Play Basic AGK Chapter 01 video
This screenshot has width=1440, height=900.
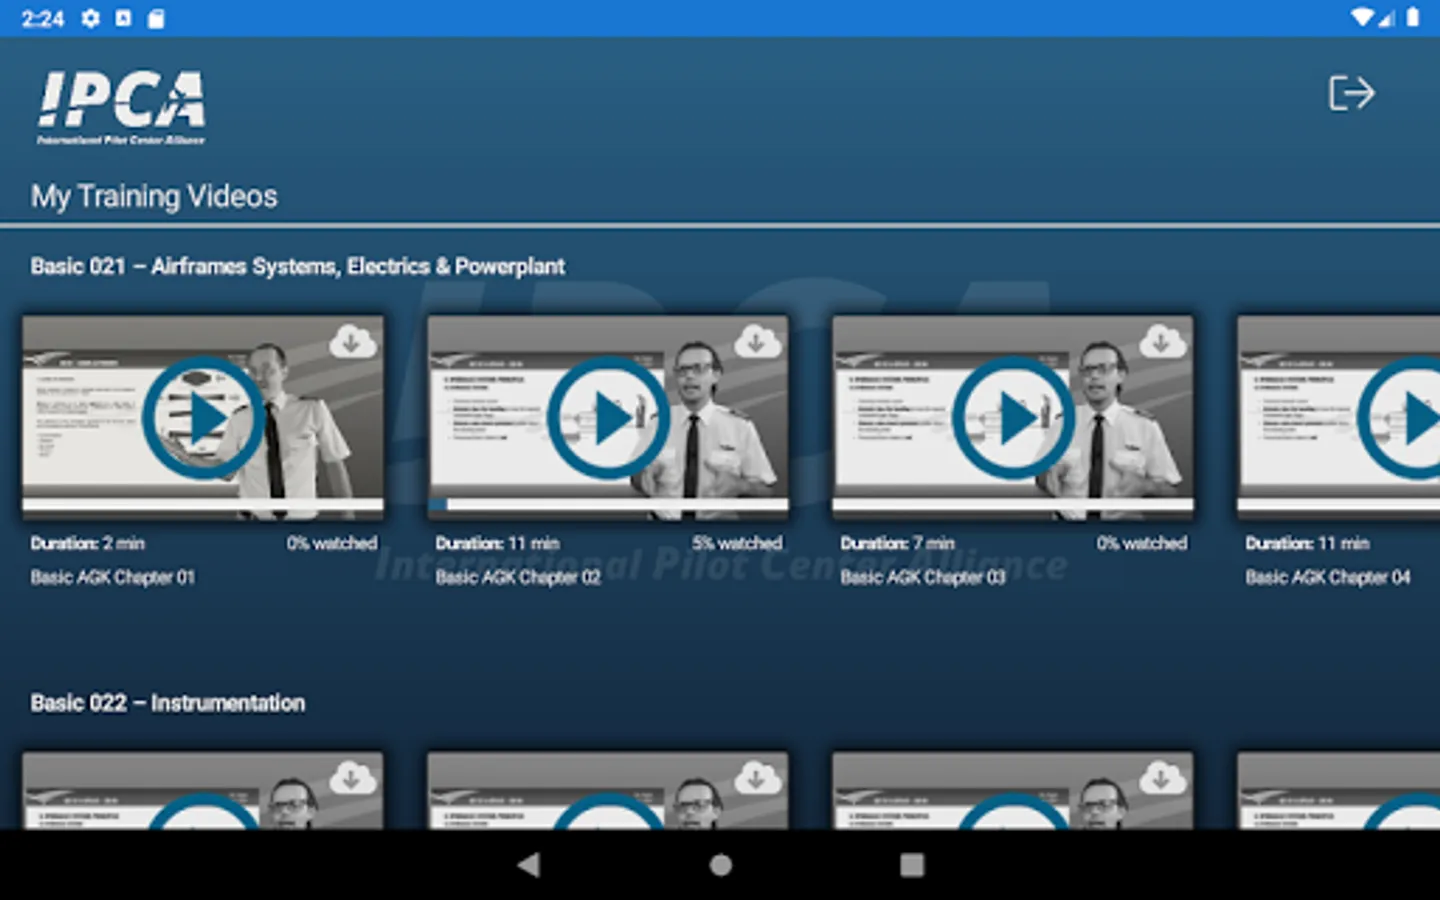(203, 418)
